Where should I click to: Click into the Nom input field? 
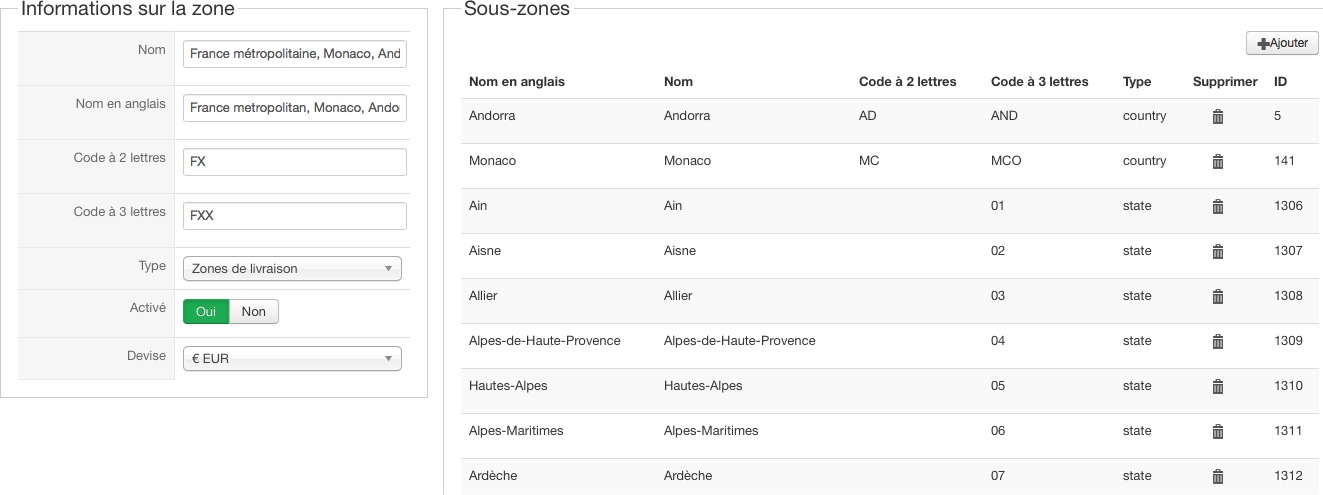coord(295,54)
